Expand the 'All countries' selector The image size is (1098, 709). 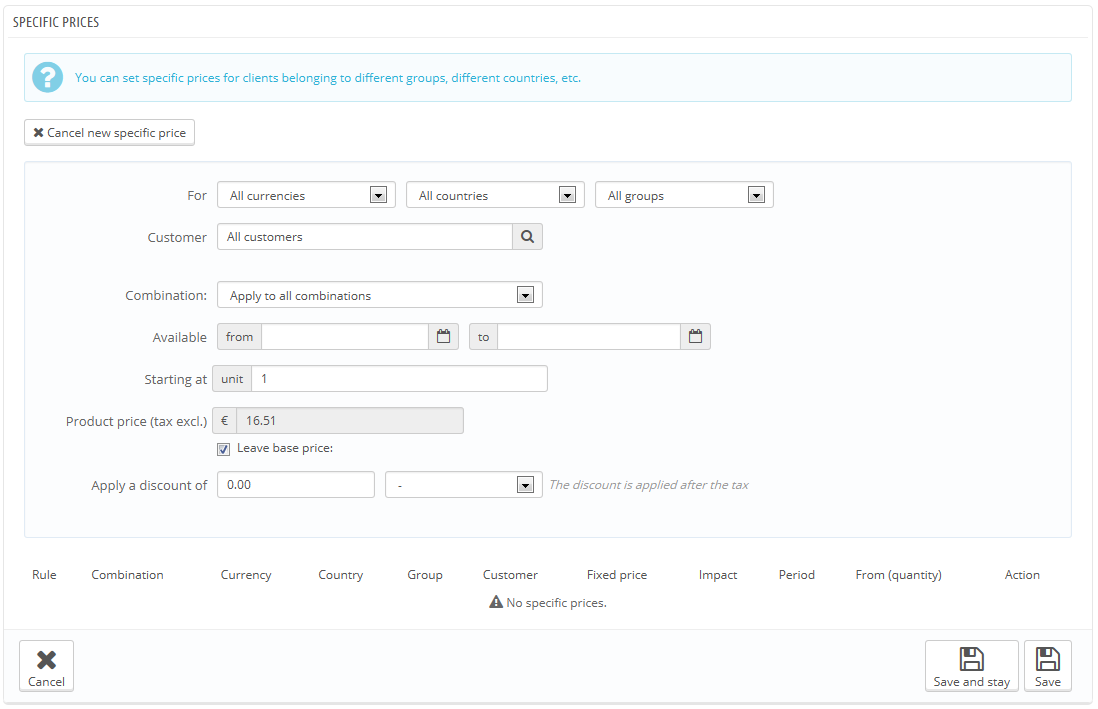click(x=568, y=194)
